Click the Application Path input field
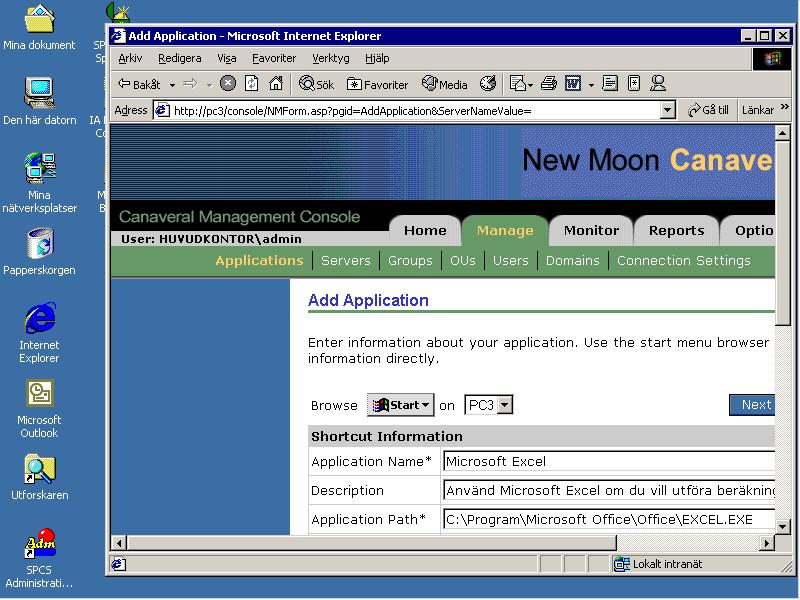This screenshot has height=600, width=800. point(609,519)
